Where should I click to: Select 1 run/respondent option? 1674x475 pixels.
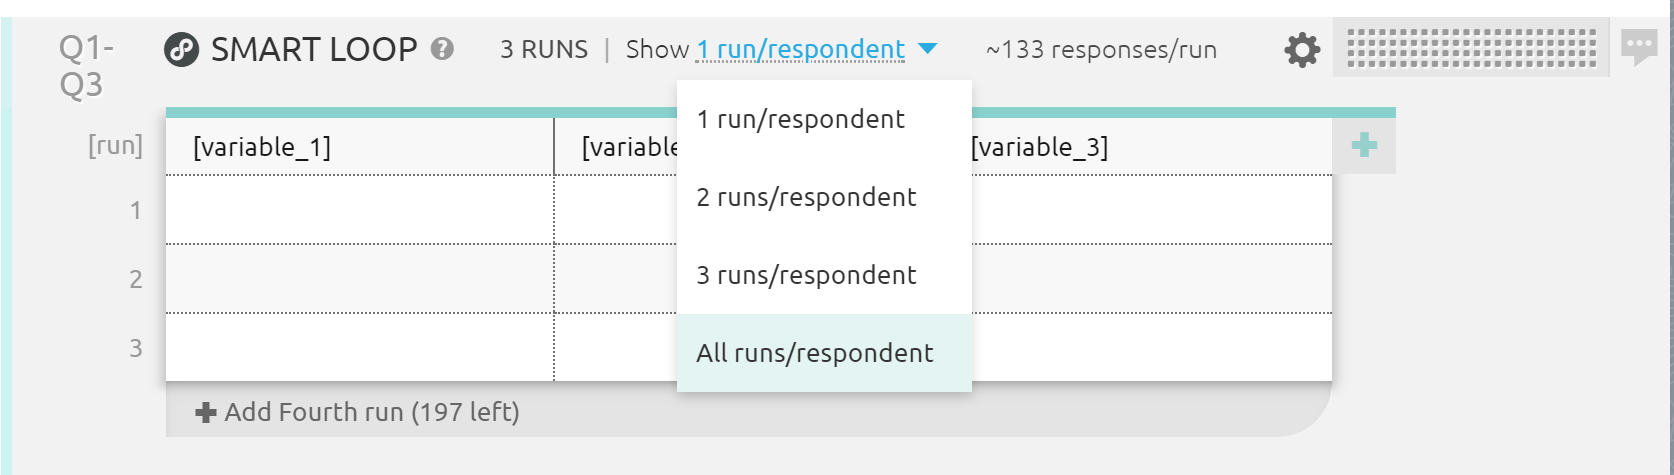click(800, 119)
